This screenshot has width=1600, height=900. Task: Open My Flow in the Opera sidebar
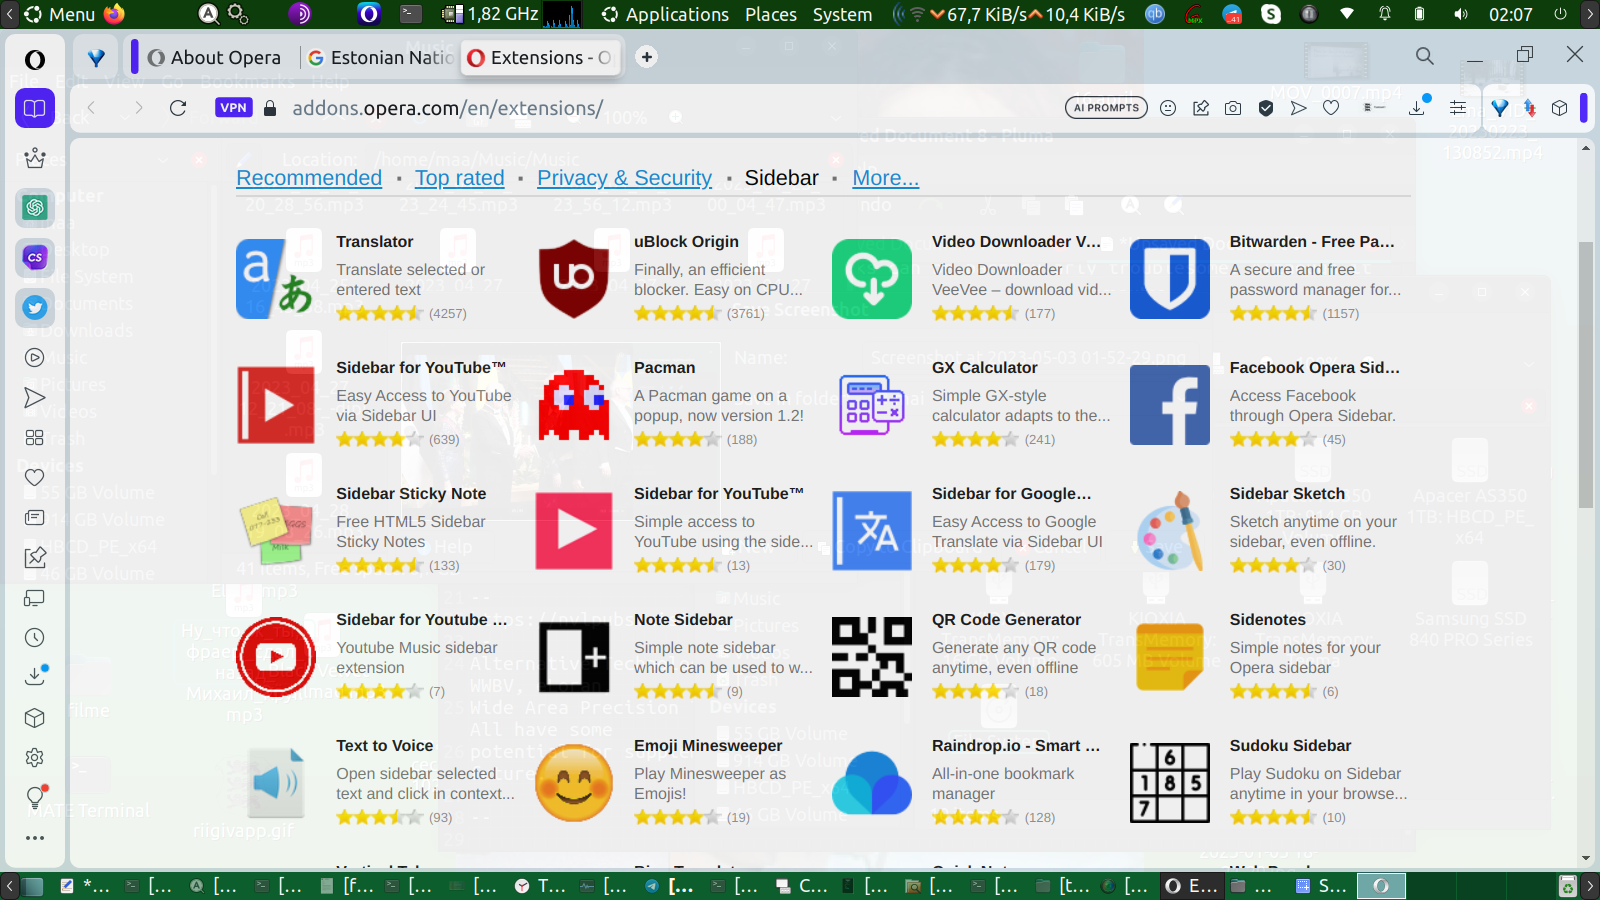(x=35, y=398)
